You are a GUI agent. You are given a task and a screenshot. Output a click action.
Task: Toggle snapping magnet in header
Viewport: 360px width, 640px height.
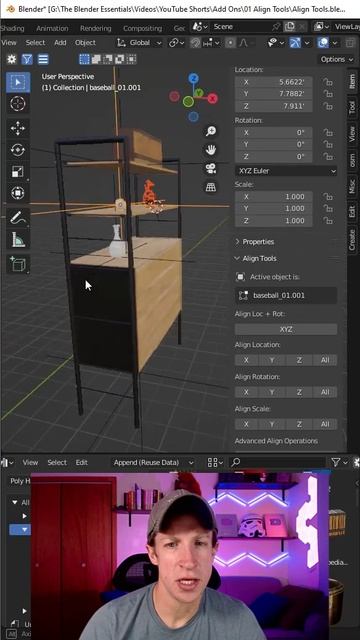click(x=196, y=42)
